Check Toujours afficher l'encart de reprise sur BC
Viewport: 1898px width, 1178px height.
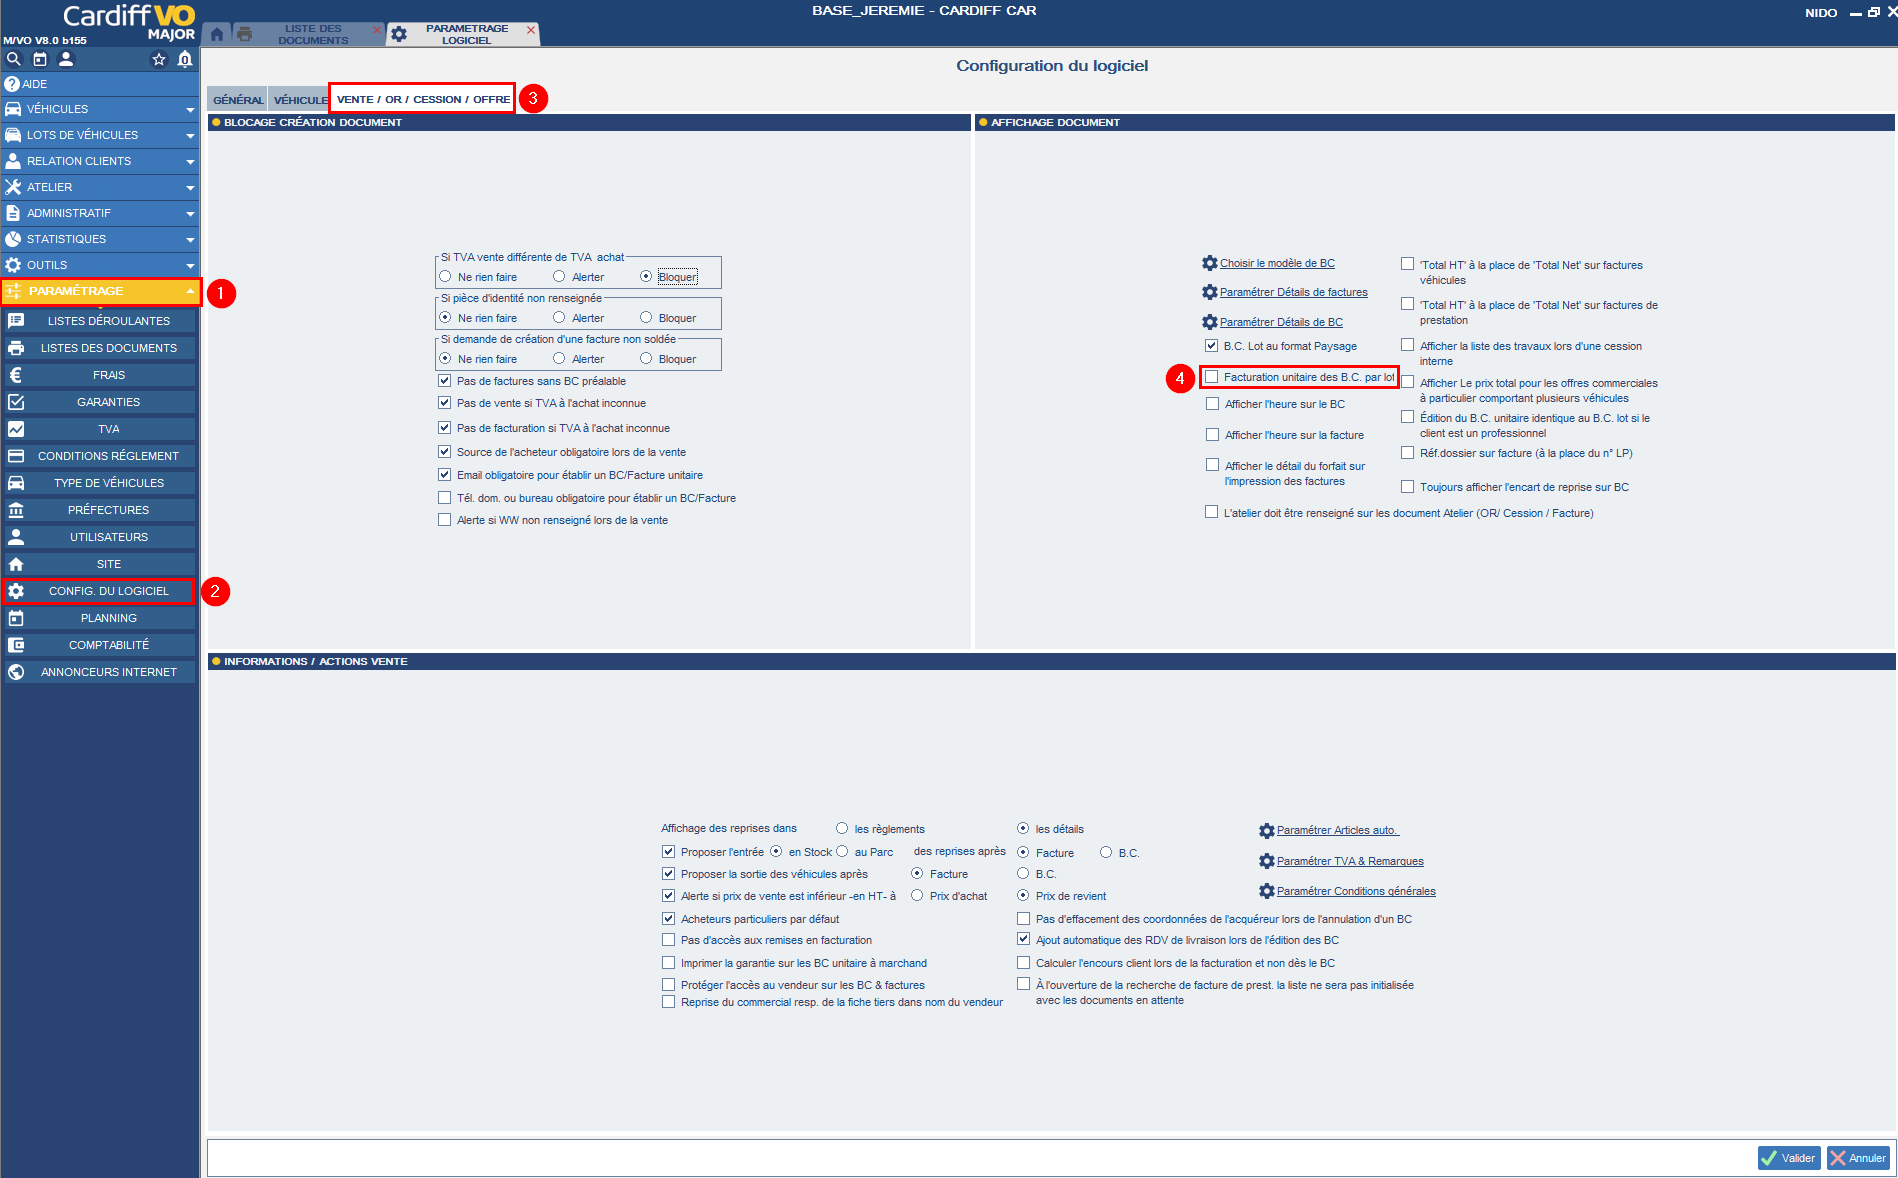pos(1407,487)
